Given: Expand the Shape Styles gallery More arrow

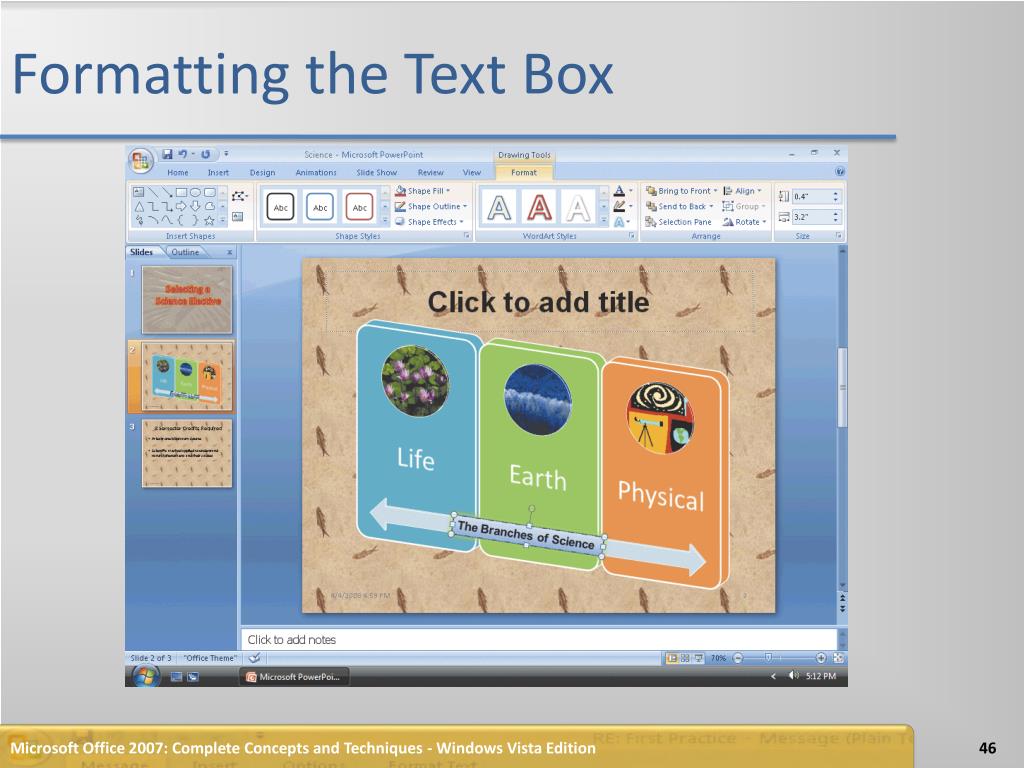Looking at the screenshot, I should pyautogui.click(x=385, y=221).
